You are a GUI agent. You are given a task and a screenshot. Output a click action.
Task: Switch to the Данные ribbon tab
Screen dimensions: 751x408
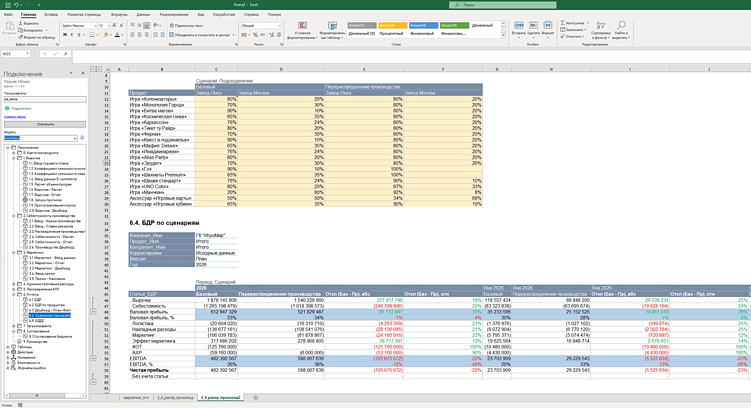(143, 15)
